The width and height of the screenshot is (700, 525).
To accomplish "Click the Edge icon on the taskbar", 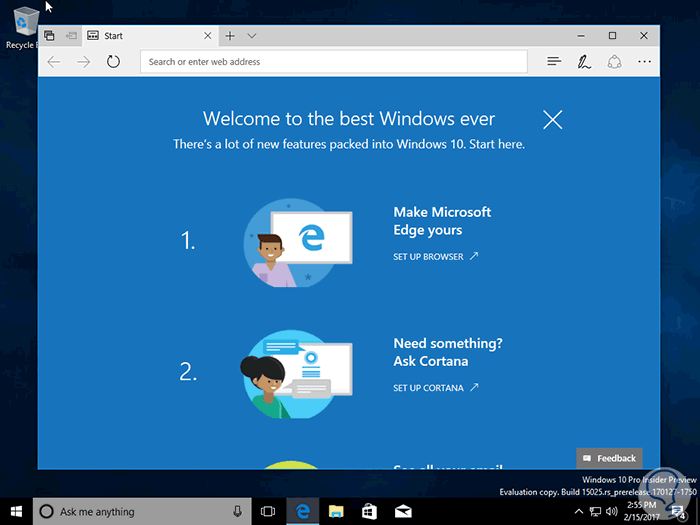I will tap(303, 512).
